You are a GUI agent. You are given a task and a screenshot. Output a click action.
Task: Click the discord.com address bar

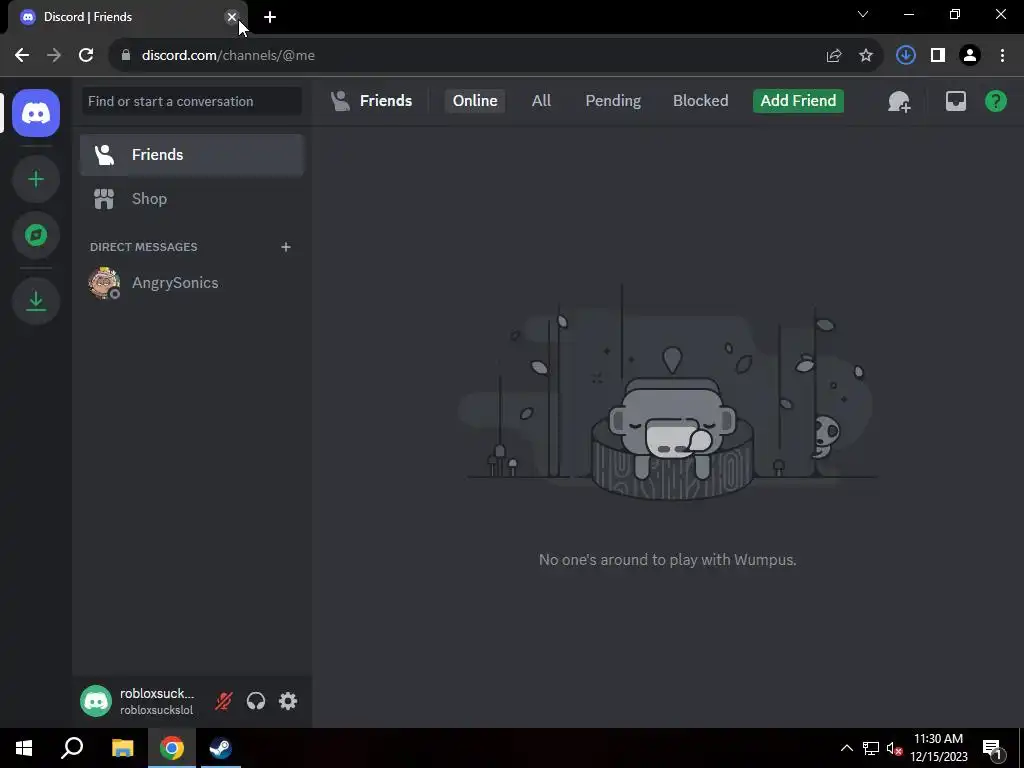point(496,56)
